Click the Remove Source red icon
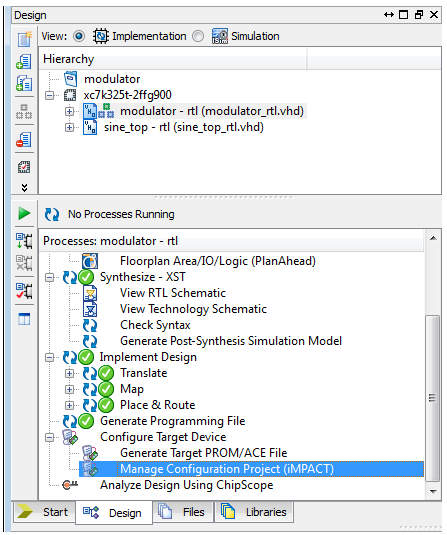The width and height of the screenshot is (447, 535). 24,139
